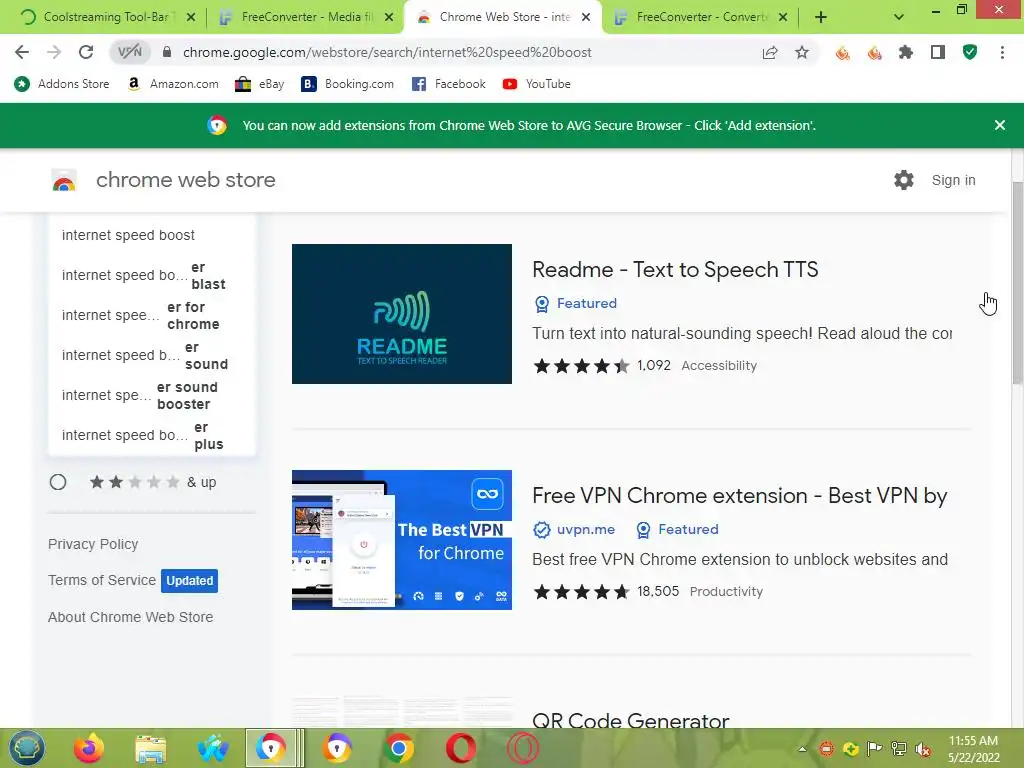Screen dimensions: 1024x768
Task: Open Free VPN Chrome extension title
Action: (740, 496)
